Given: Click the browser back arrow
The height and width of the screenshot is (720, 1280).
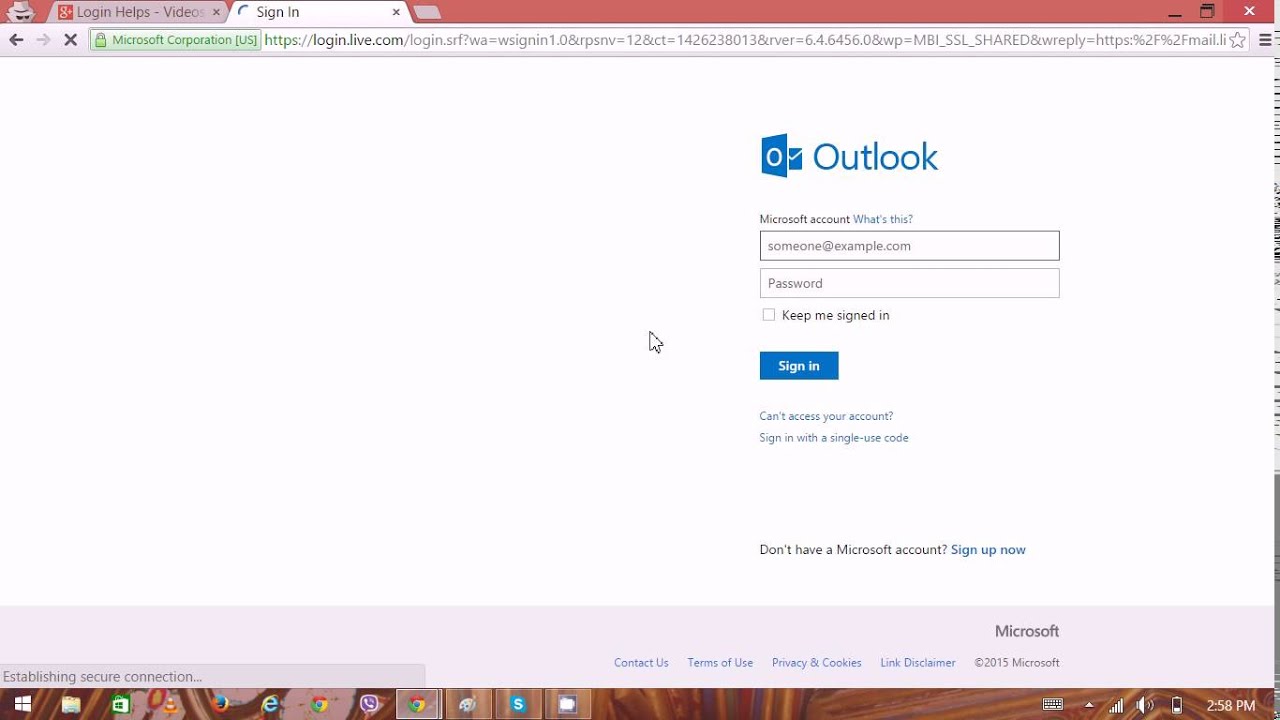Looking at the screenshot, I should (x=16, y=40).
